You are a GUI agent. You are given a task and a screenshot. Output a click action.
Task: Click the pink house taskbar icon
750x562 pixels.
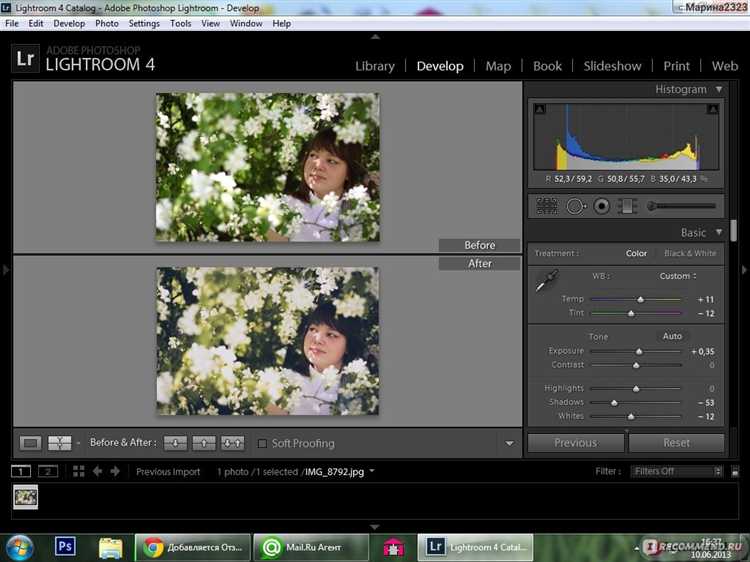click(x=394, y=548)
